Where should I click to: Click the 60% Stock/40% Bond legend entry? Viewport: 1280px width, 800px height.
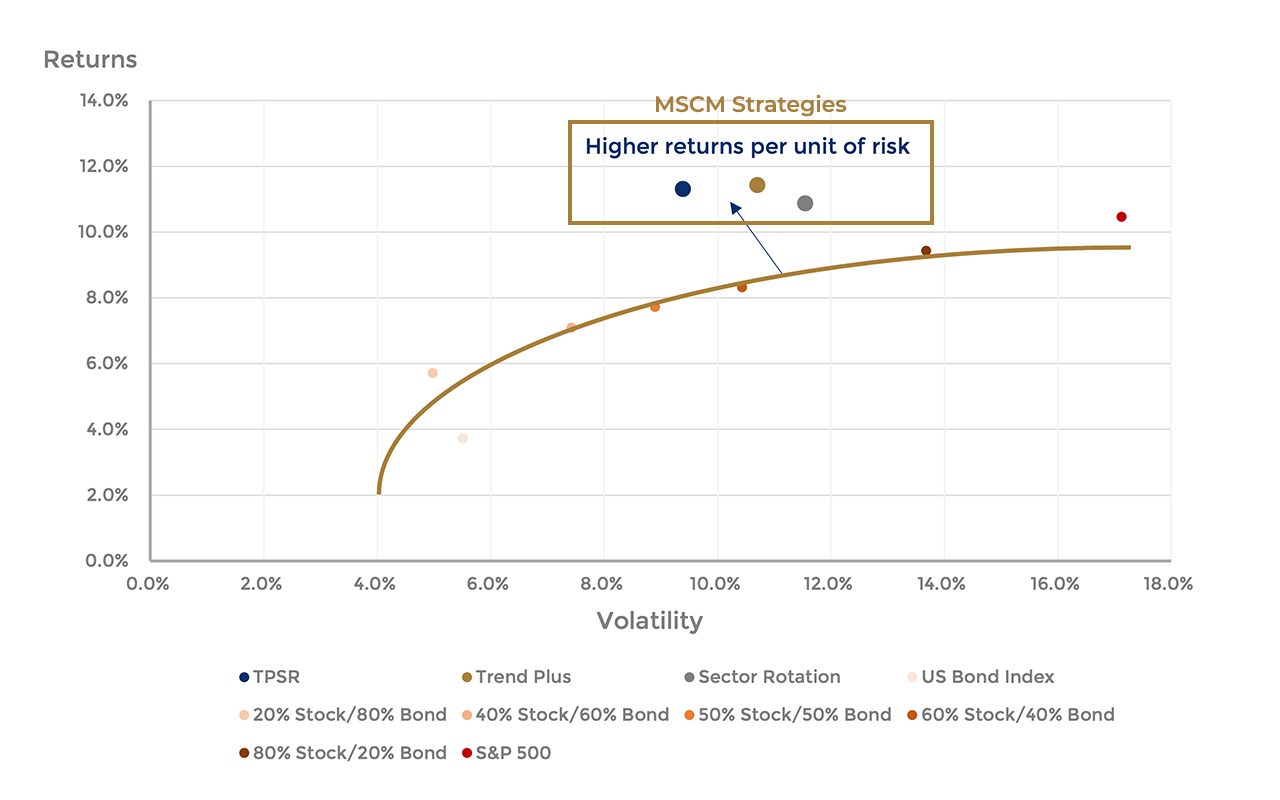tap(1010, 715)
